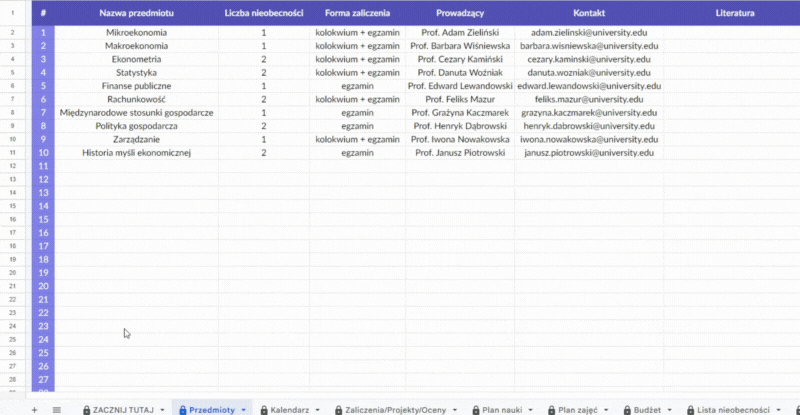The width and height of the screenshot is (800, 415).
Task: Click the Literatura column header
Action: coord(735,13)
